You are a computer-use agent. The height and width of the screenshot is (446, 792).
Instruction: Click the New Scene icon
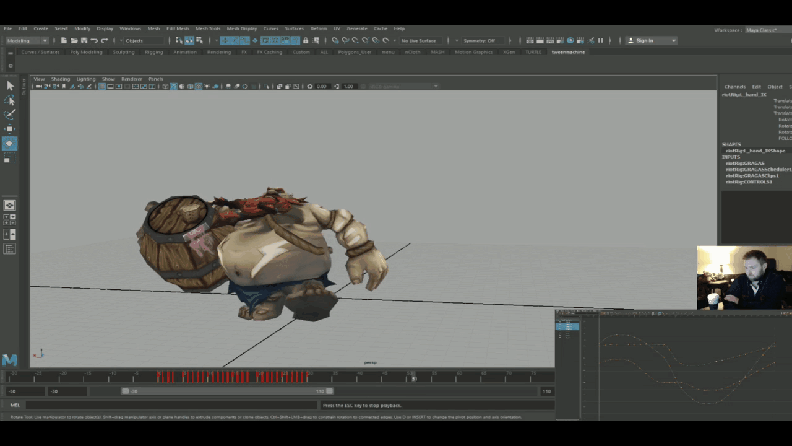tap(64, 40)
